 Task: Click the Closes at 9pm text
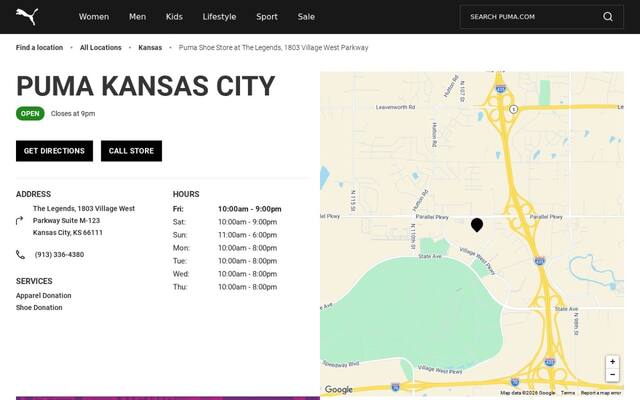73,113
